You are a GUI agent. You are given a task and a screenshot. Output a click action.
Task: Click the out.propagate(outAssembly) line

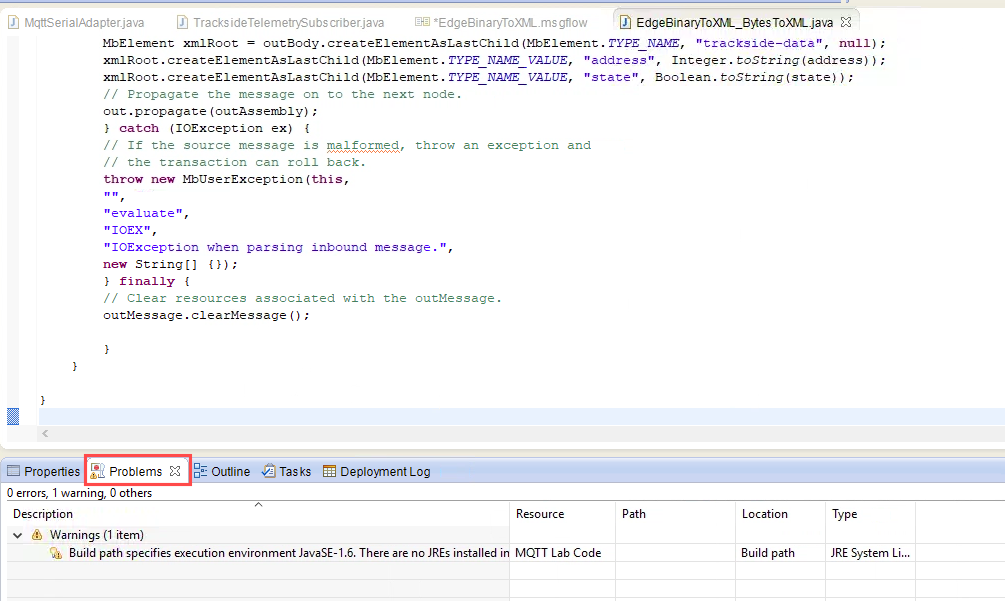click(x=210, y=111)
